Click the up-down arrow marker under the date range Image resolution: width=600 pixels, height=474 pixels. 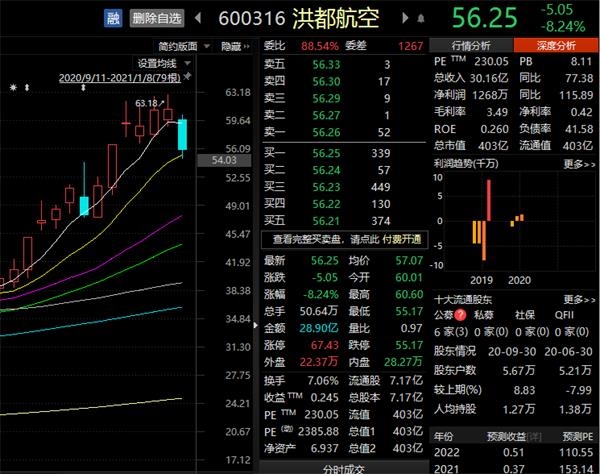tap(83, 88)
